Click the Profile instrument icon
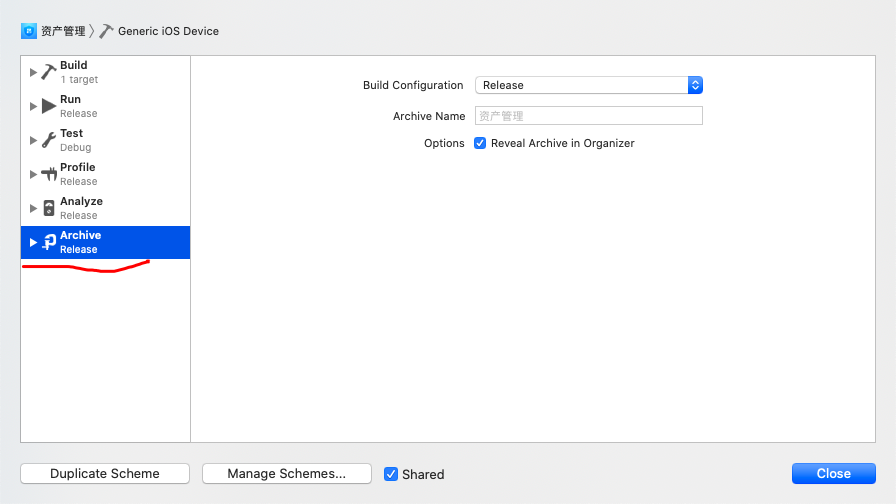Image resolution: width=896 pixels, height=504 pixels. point(49,174)
